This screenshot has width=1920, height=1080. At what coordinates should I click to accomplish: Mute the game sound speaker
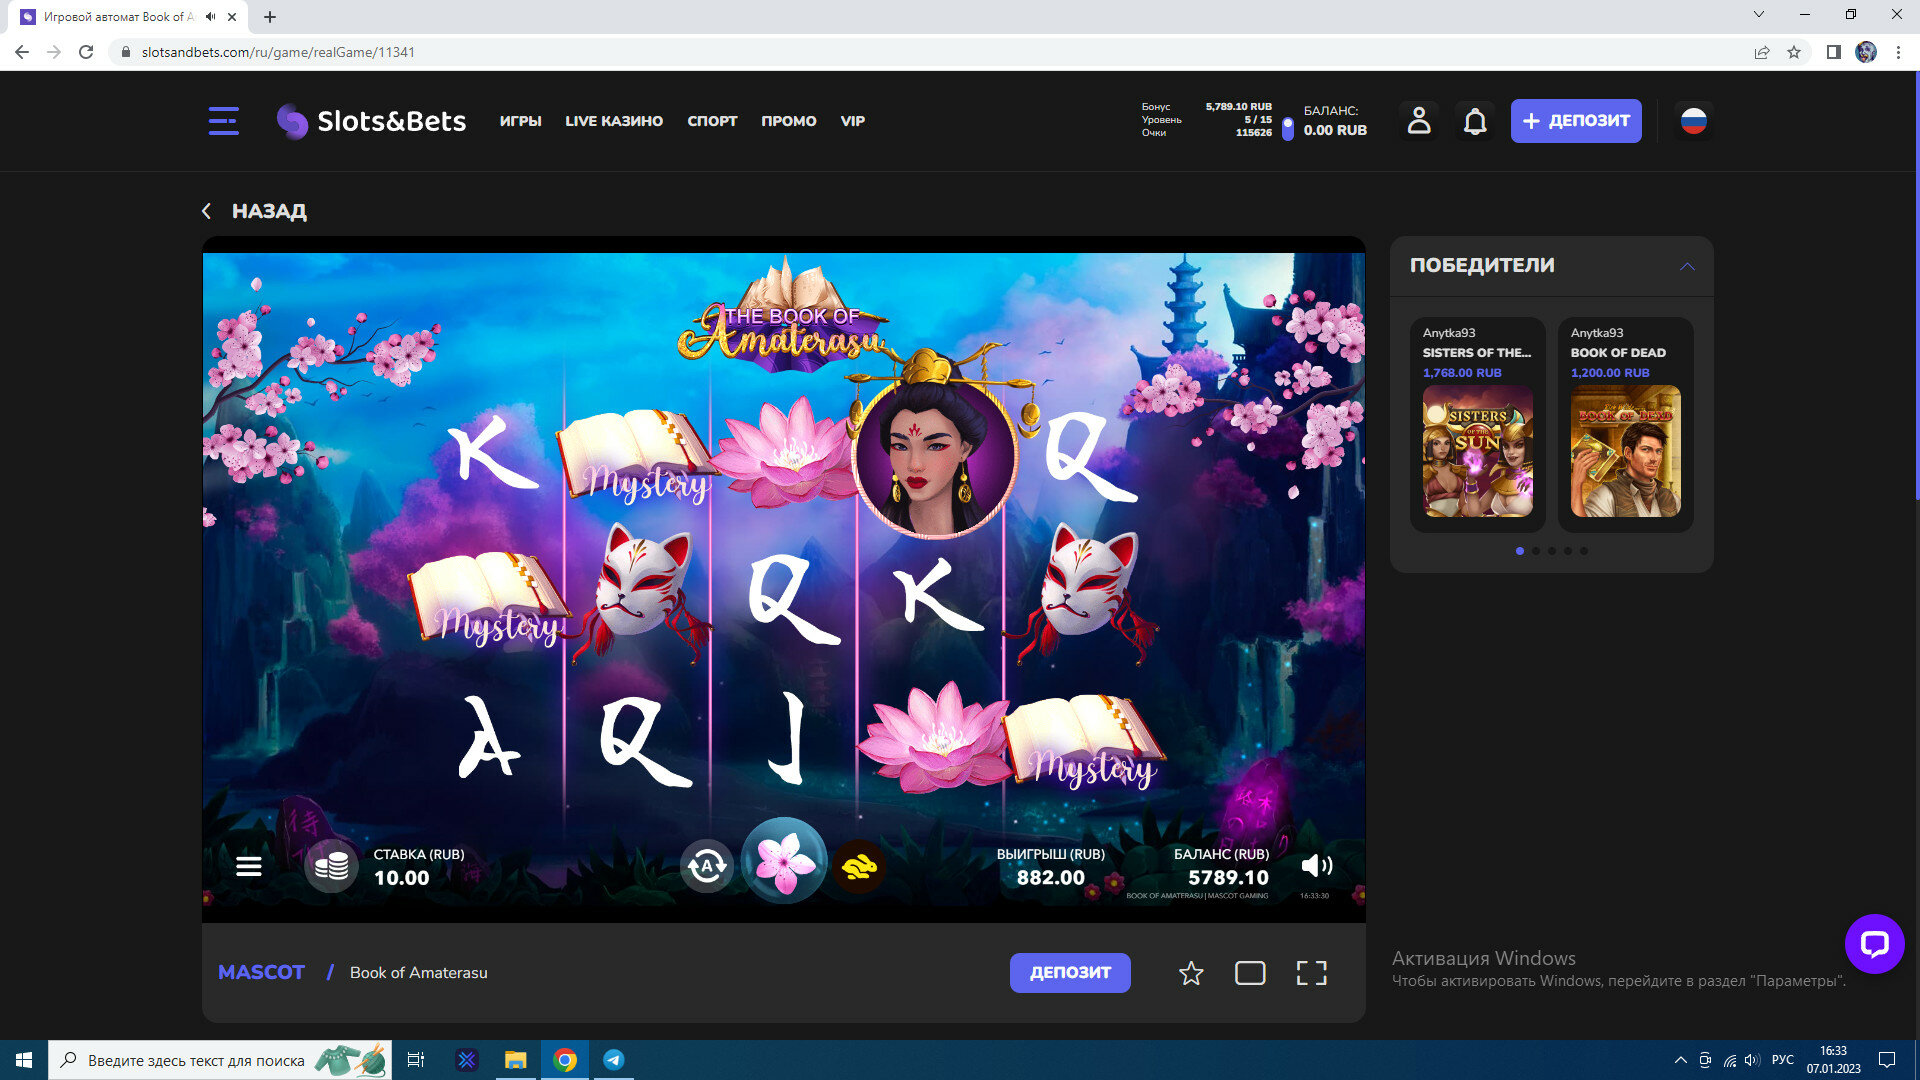[1316, 866]
